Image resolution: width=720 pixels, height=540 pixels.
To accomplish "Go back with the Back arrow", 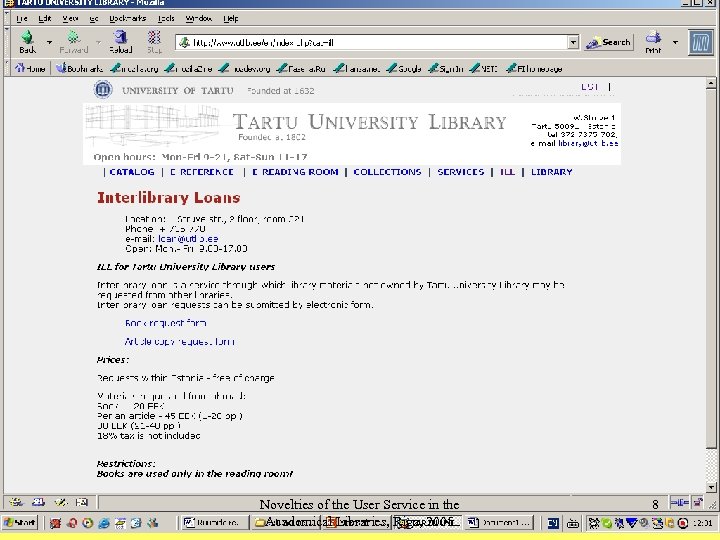I will click(28, 41).
